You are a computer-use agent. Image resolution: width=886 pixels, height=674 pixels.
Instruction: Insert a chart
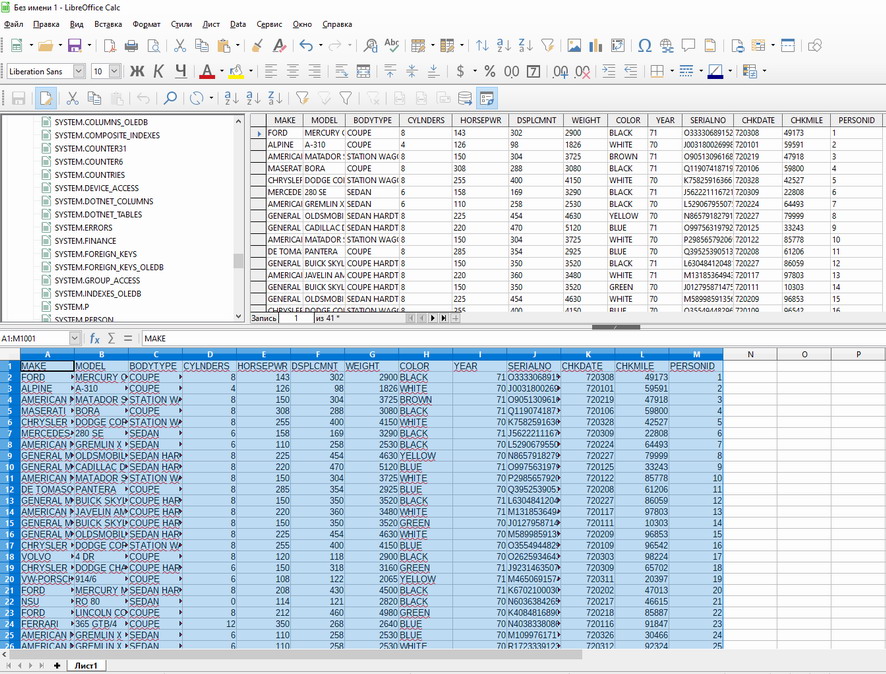595,47
